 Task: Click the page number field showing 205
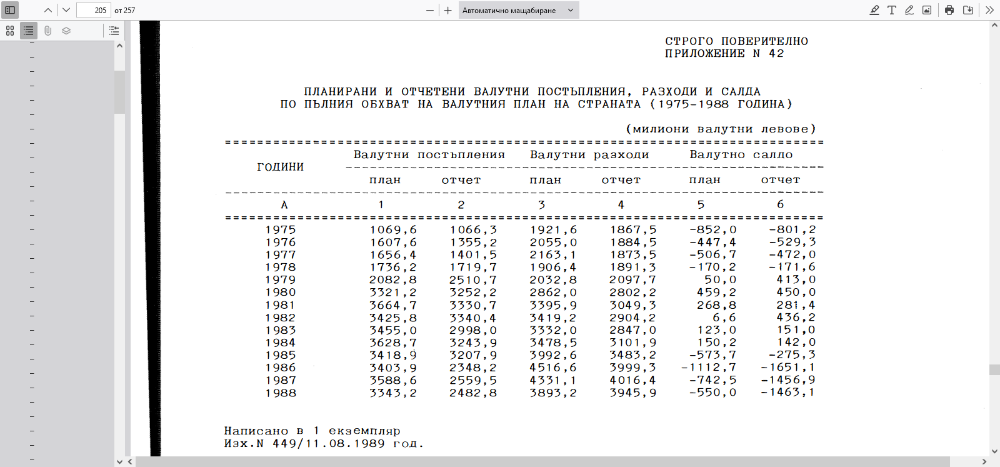point(93,10)
